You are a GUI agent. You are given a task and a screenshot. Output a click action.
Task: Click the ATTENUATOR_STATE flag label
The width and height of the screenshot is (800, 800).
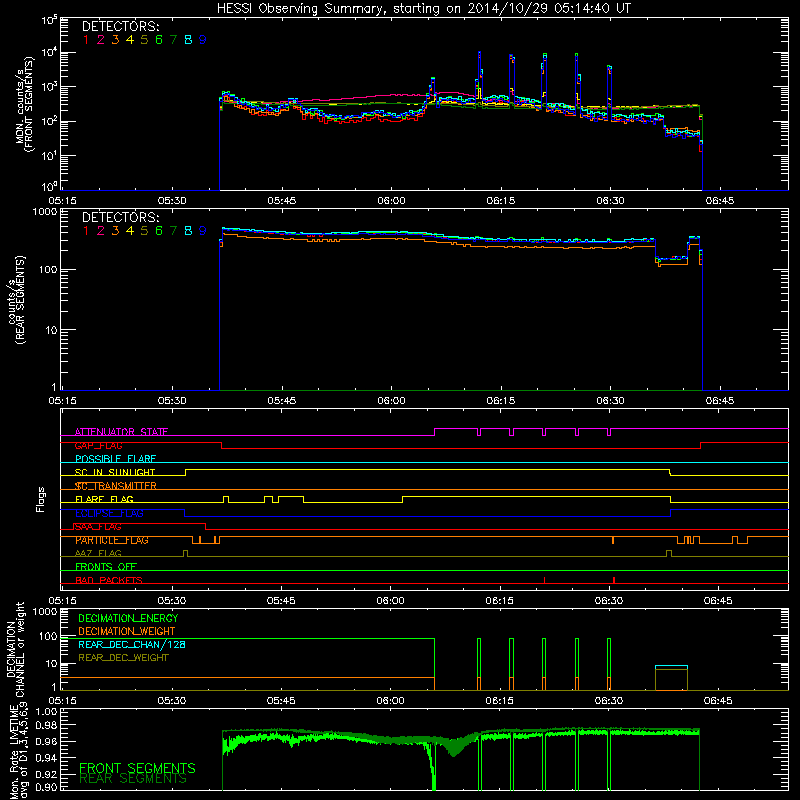click(x=121, y=432)
